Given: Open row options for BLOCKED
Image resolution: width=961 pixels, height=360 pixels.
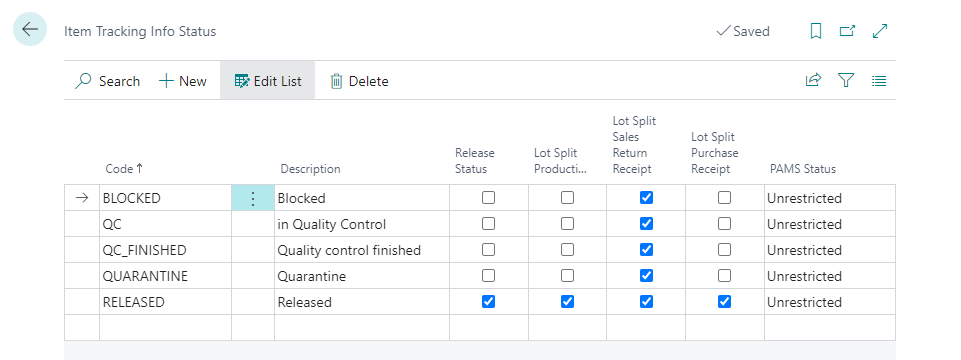Looking at the screenshot, I should click(253, 198).
